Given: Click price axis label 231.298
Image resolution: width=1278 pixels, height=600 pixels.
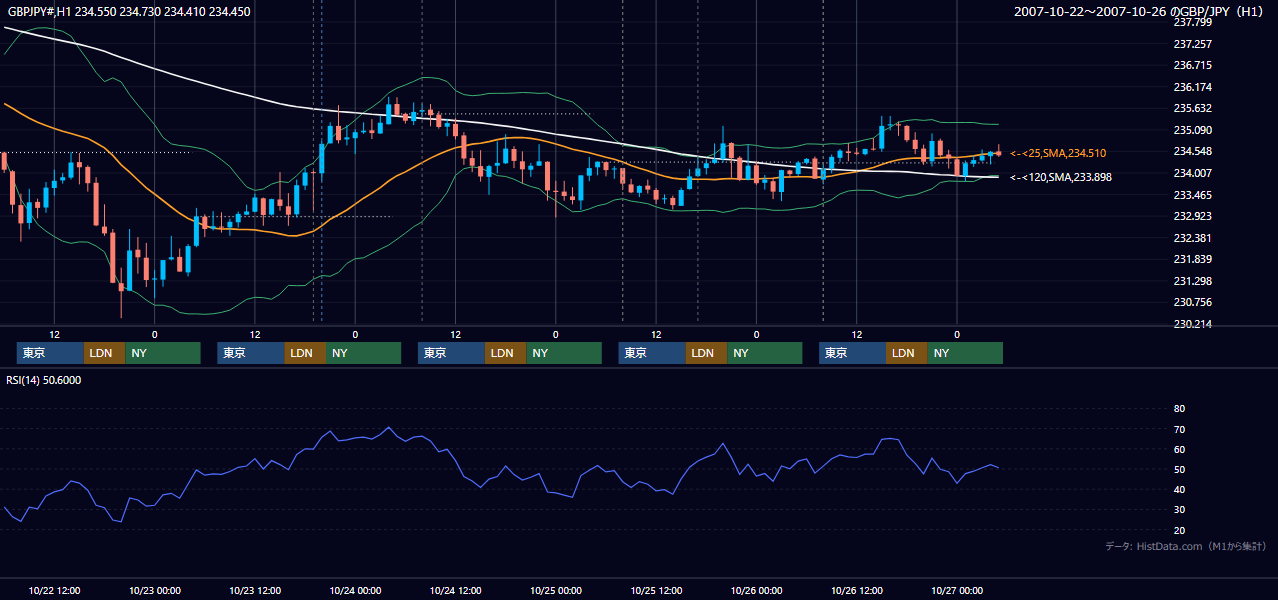Looking at the screenshot, I should coord(1192,281).
